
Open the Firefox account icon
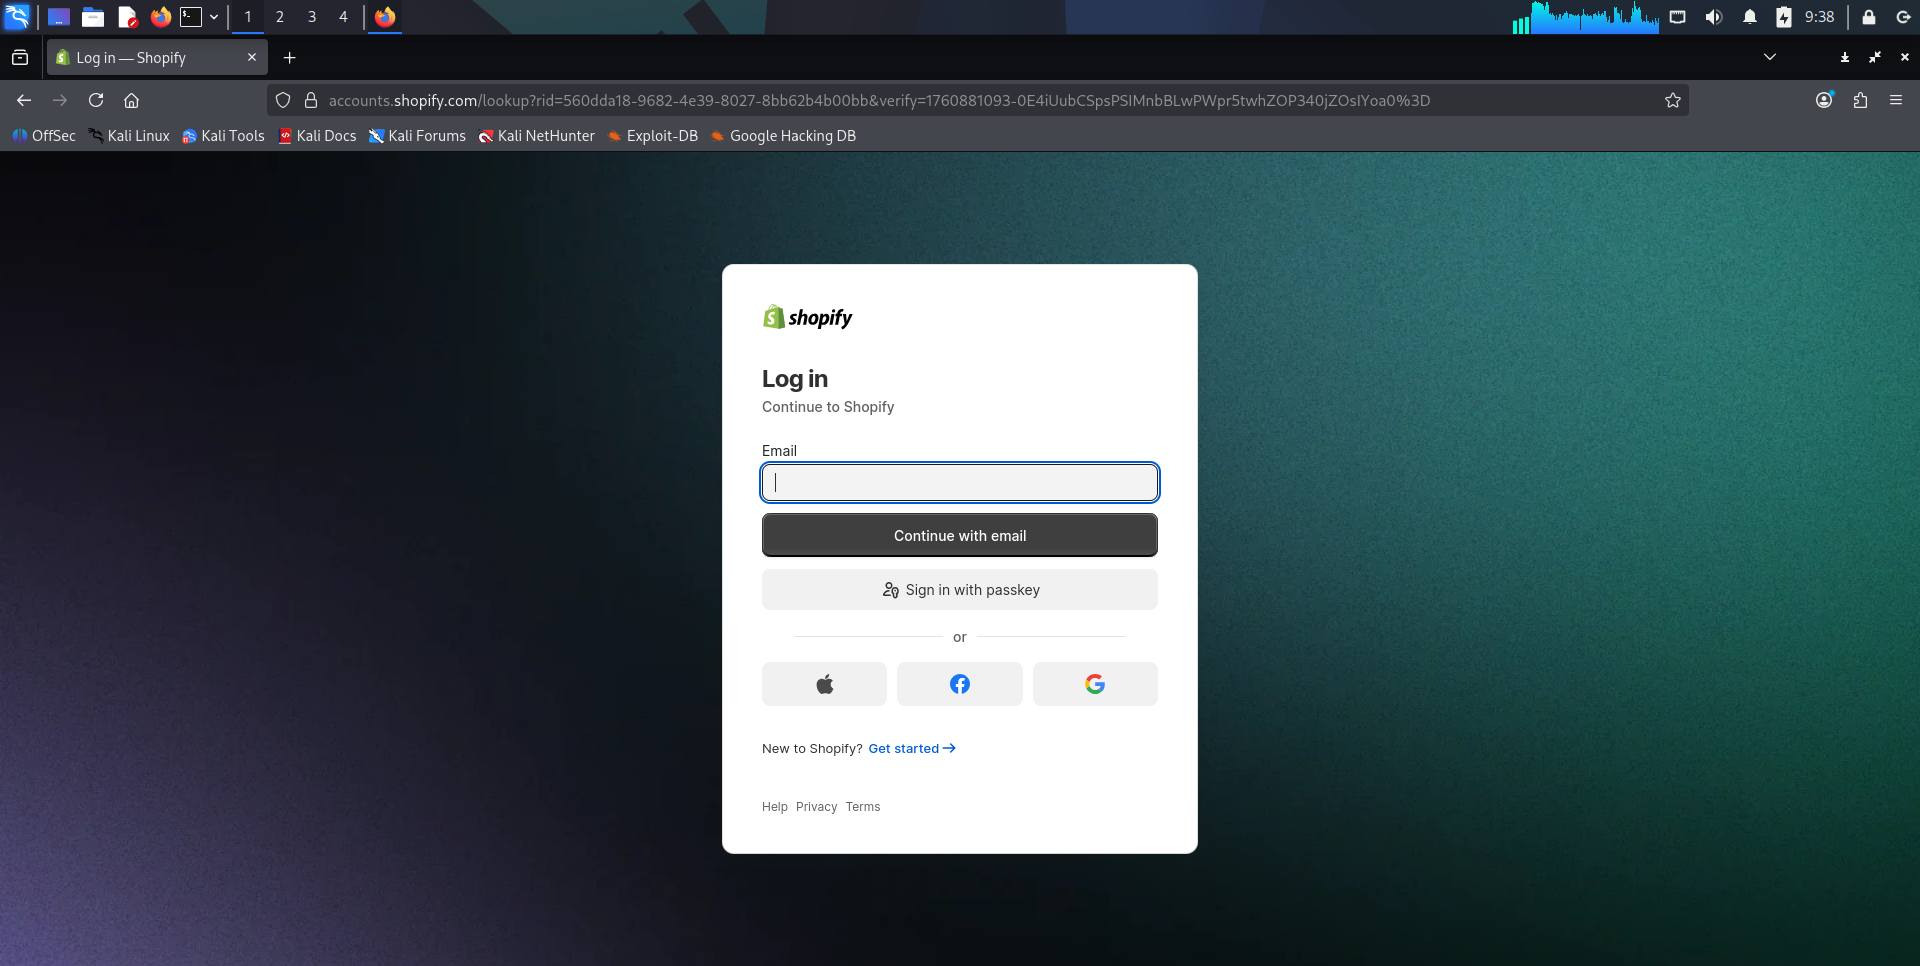coord(1825,100)
